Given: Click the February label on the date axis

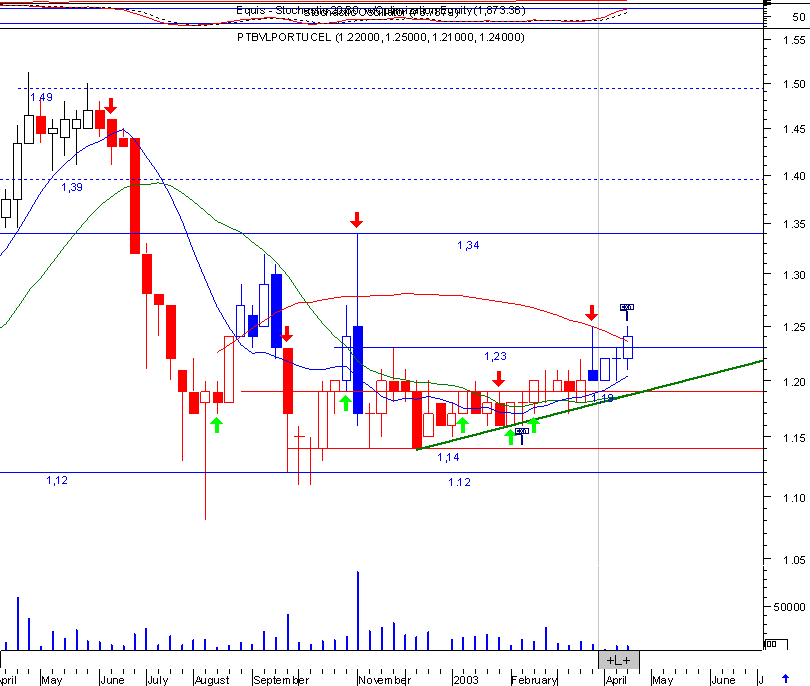Looking at the screenshot, I should (x=534, y=680).
